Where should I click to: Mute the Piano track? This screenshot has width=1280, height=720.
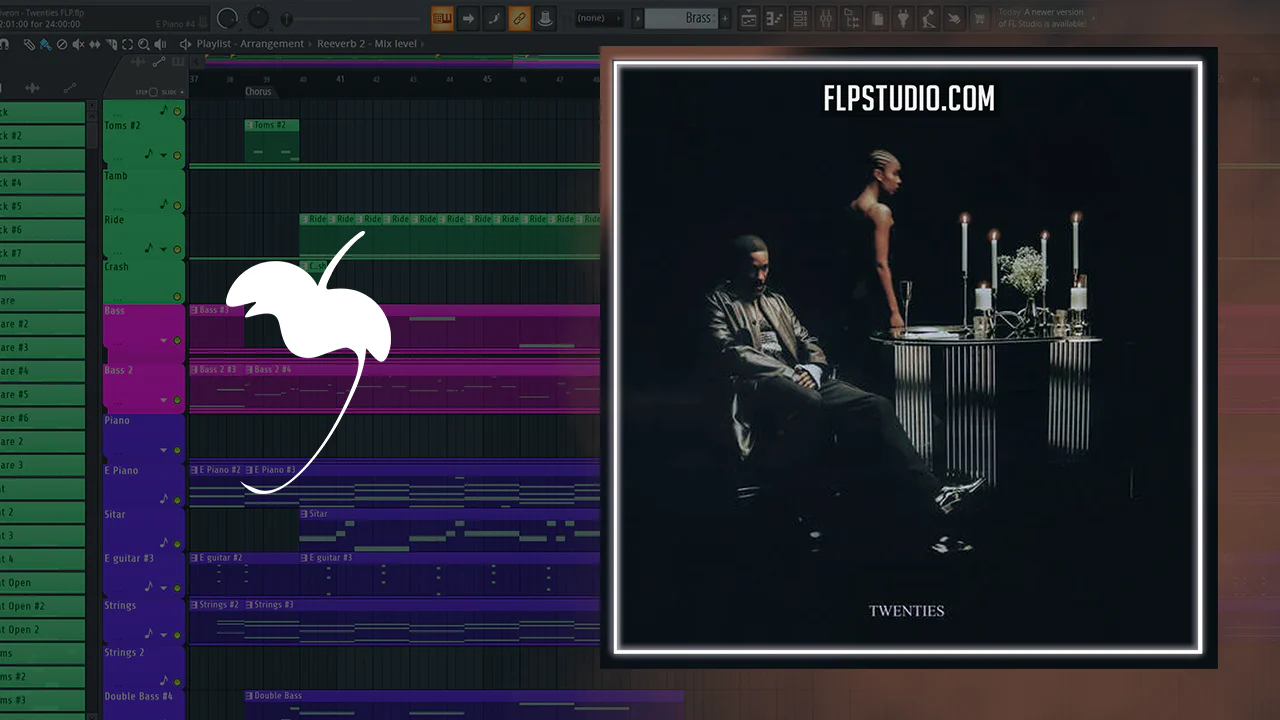coord(178,452)
